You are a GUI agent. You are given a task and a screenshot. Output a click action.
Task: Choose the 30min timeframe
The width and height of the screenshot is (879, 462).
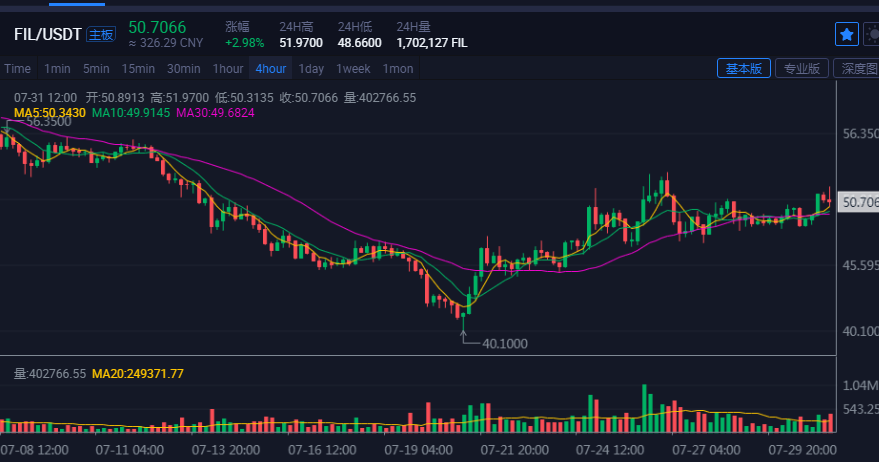184,69
